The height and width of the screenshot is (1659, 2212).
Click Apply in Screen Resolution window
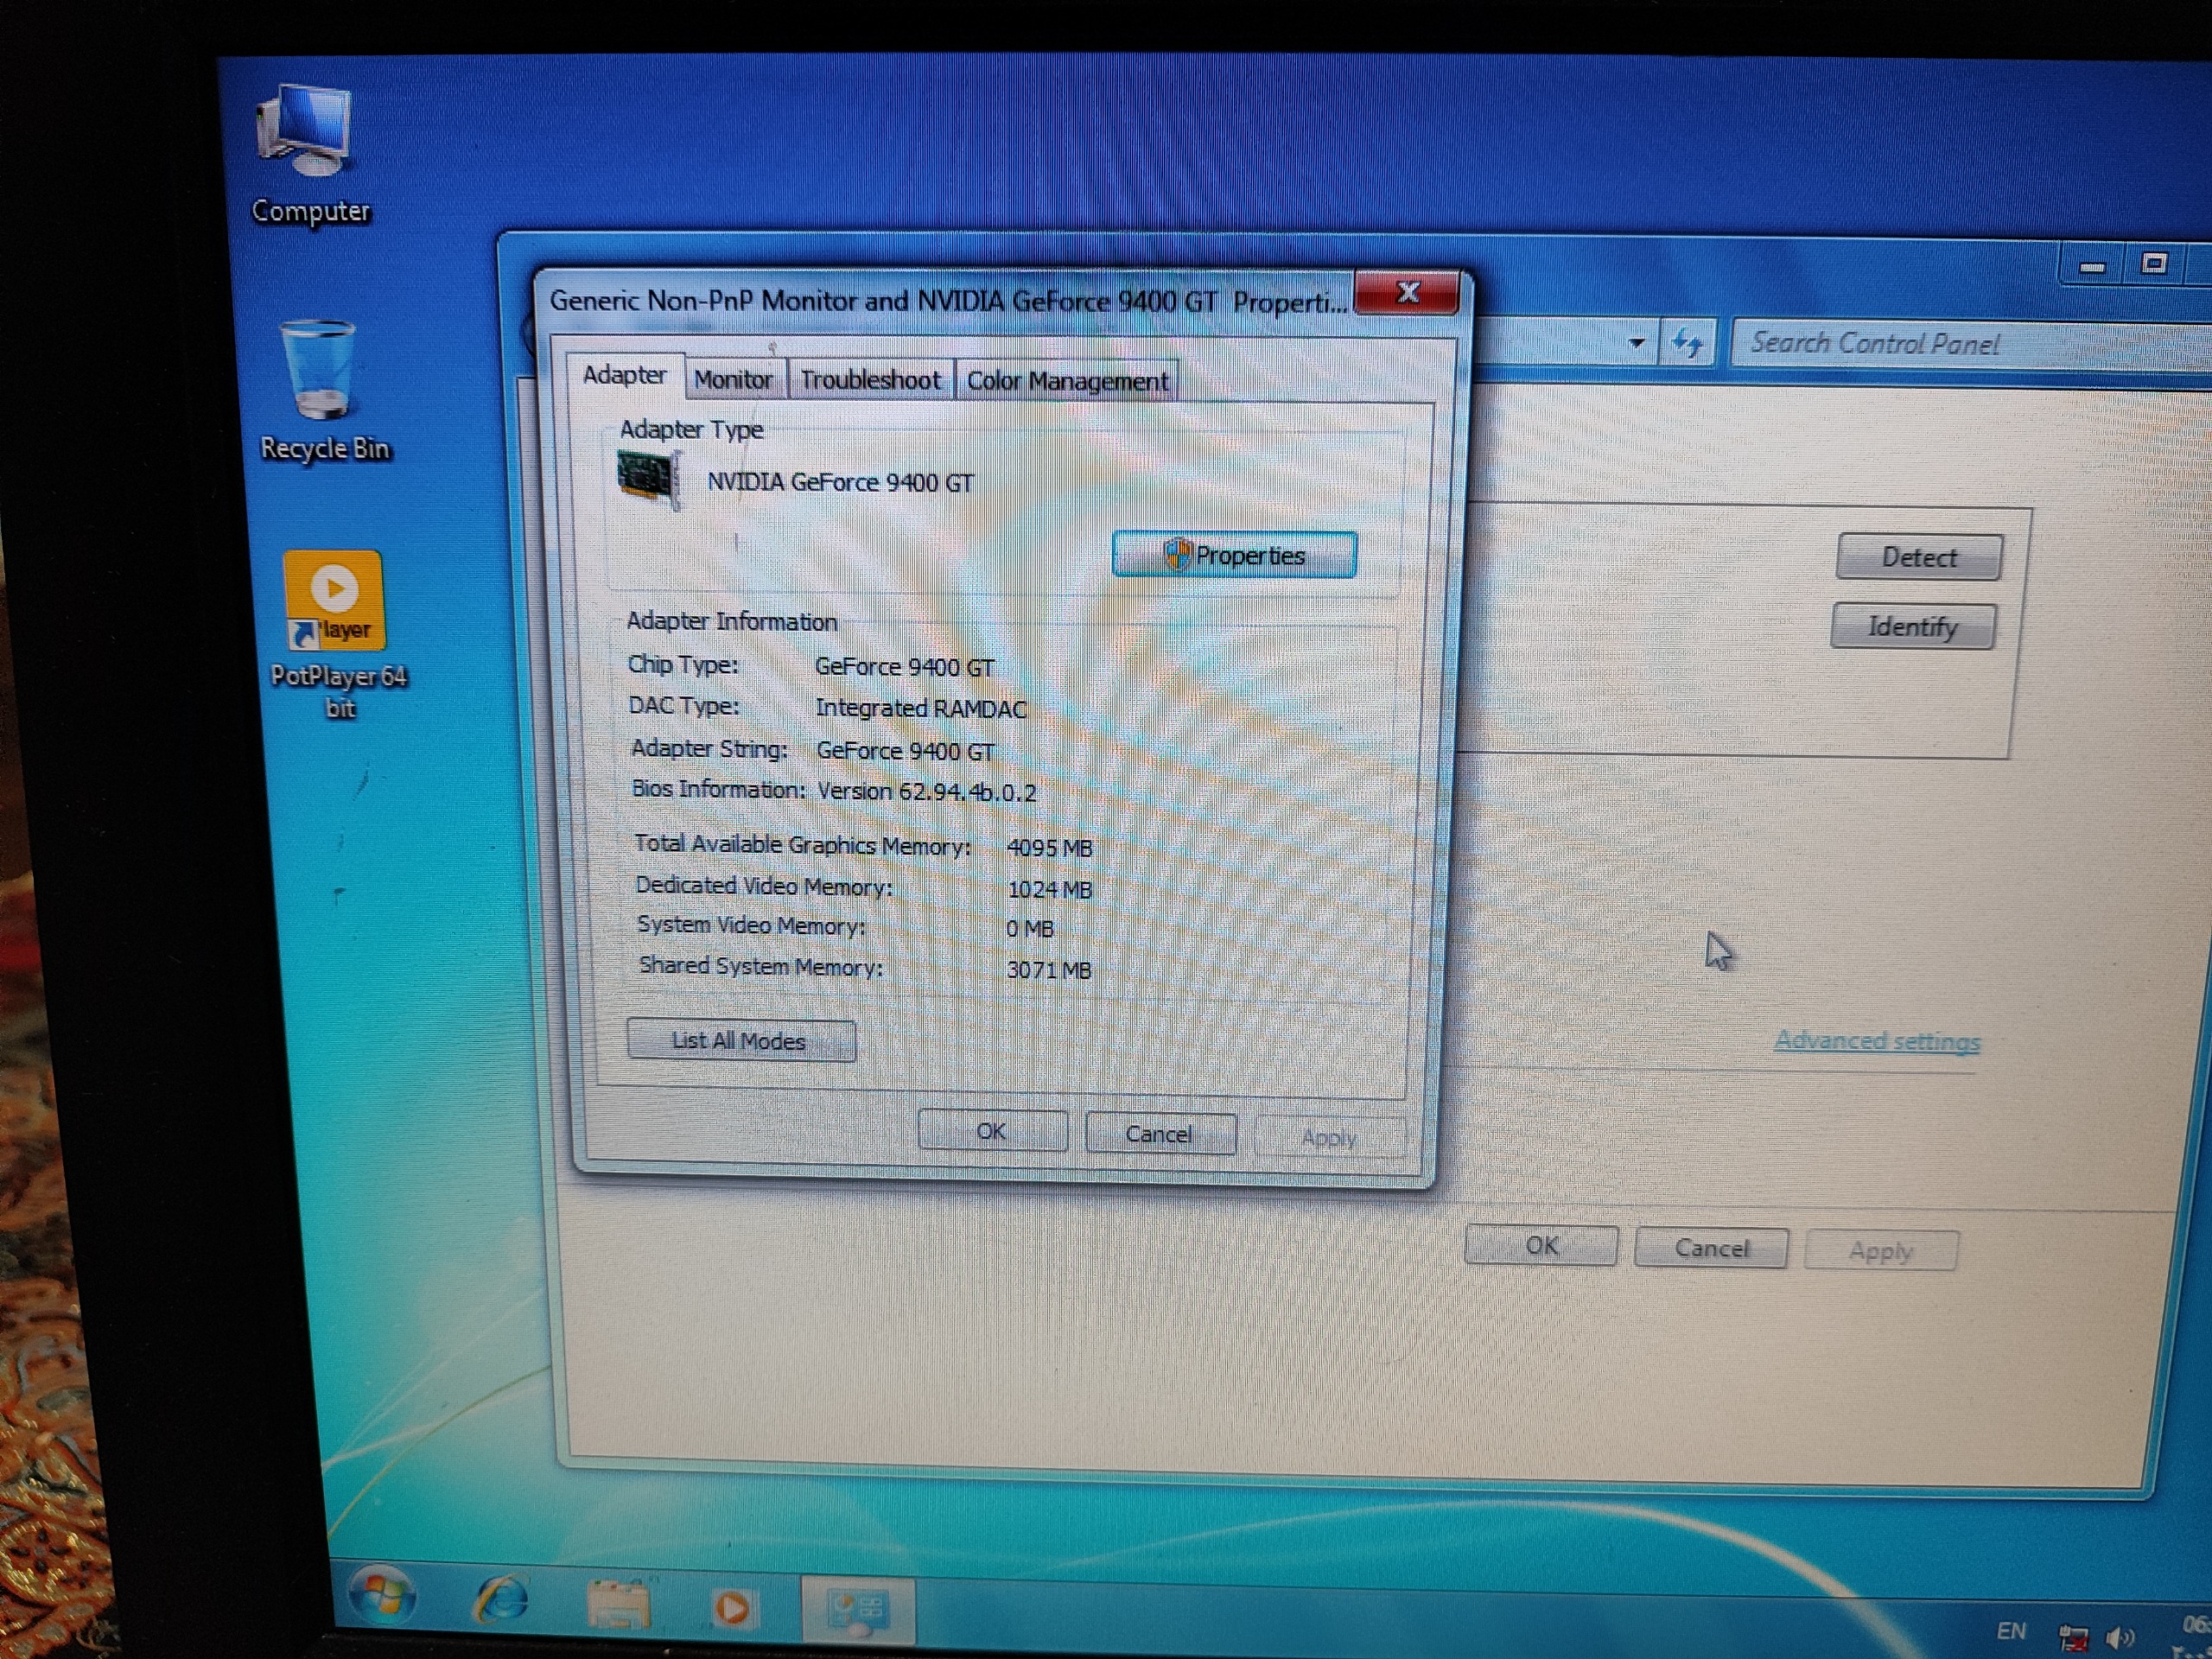1881,1251
